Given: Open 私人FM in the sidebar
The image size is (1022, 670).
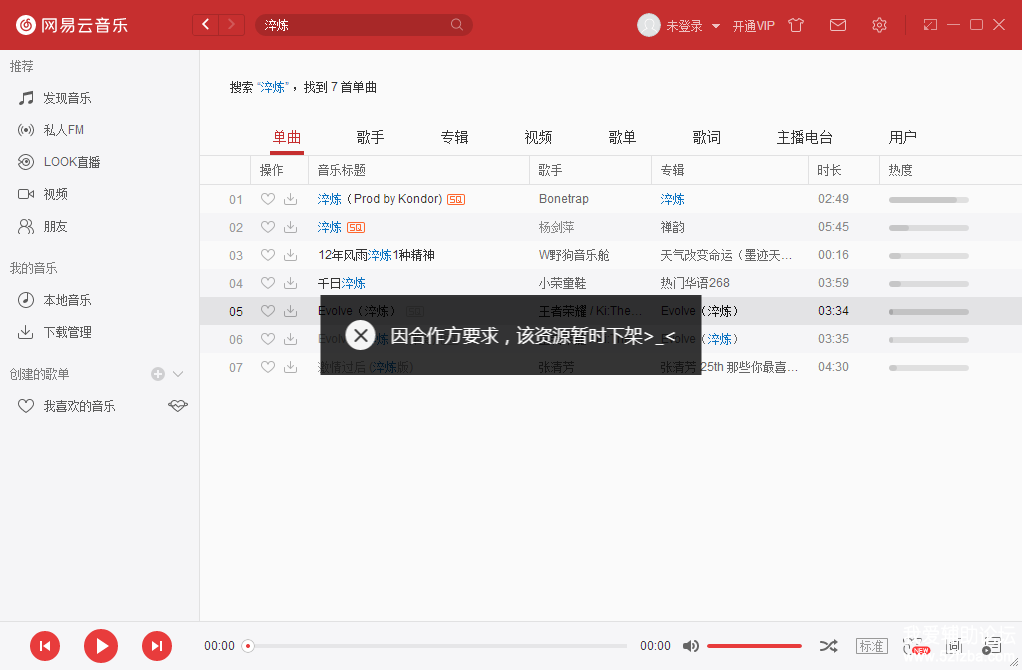Looking at the screenshot, I should 63,130.
